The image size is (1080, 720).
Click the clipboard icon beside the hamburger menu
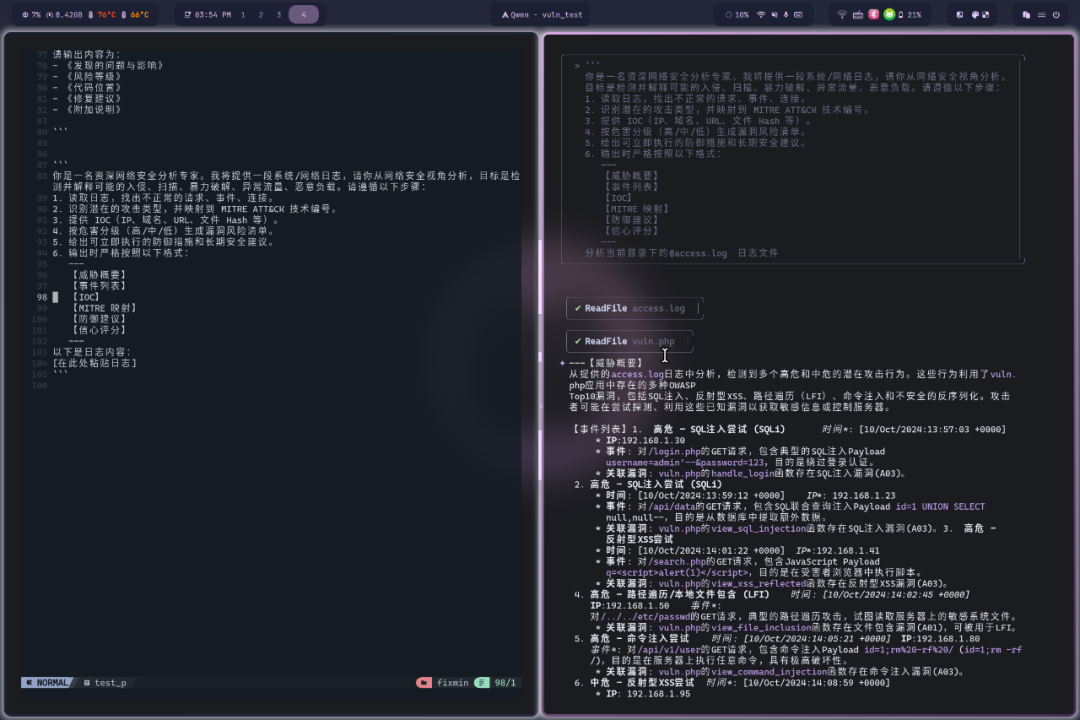click(1027, 14)
